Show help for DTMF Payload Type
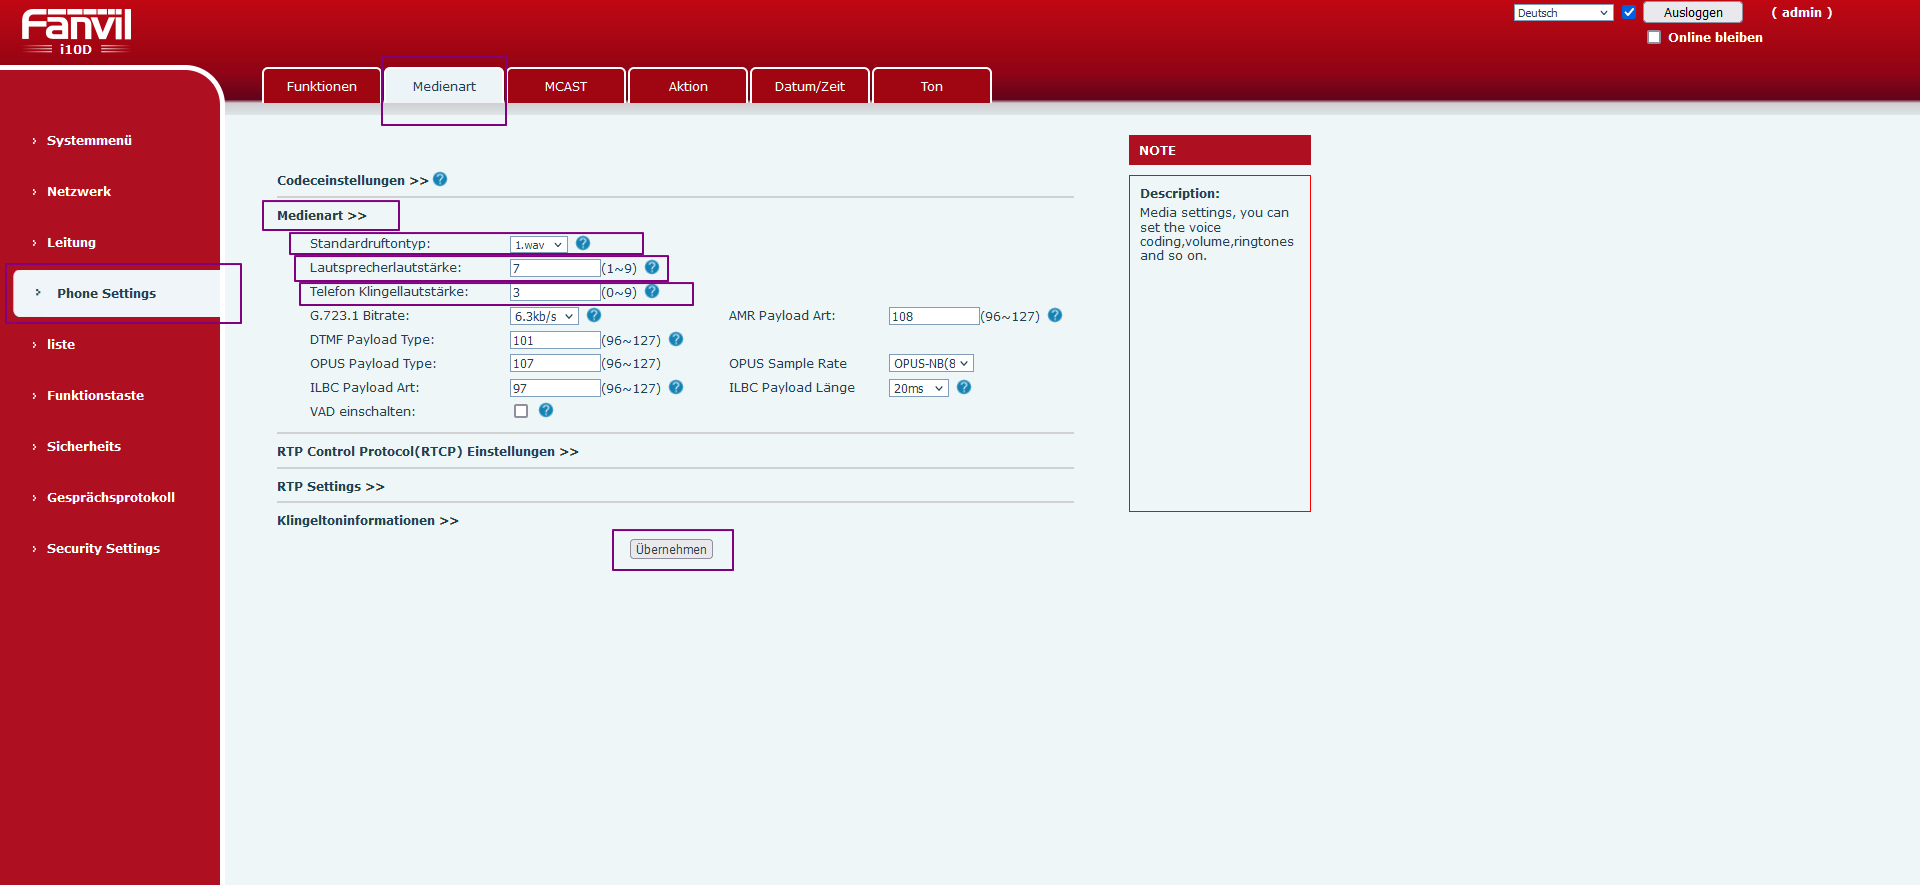This screenshot has width=1920, height=885. [x=676, y=339]
